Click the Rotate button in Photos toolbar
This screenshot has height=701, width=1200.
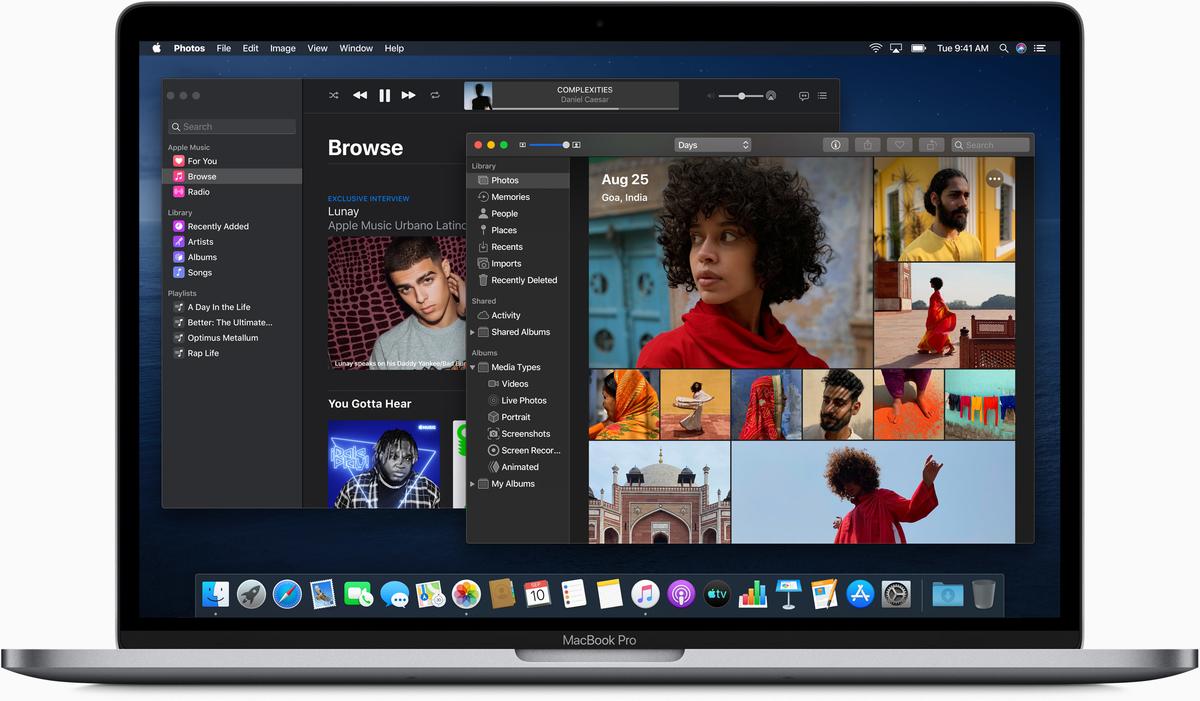(931, 145)
